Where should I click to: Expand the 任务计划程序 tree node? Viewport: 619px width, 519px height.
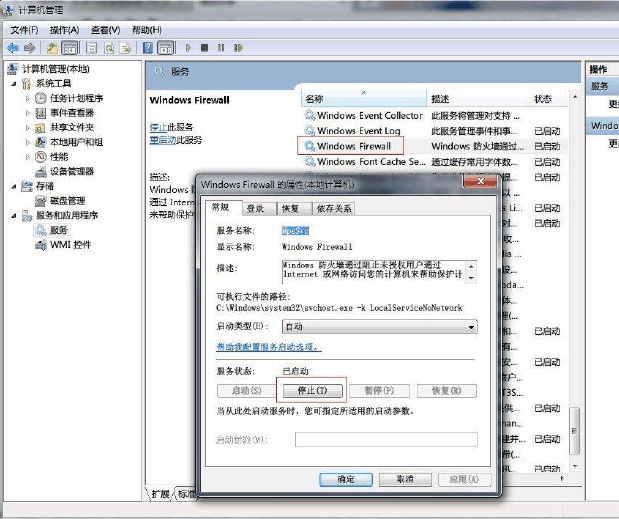point(27,99)
